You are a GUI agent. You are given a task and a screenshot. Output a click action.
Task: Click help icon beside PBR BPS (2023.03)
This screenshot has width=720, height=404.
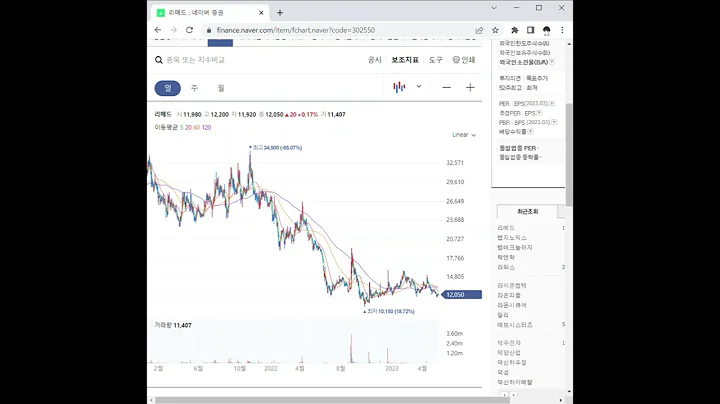click(554, 123)
